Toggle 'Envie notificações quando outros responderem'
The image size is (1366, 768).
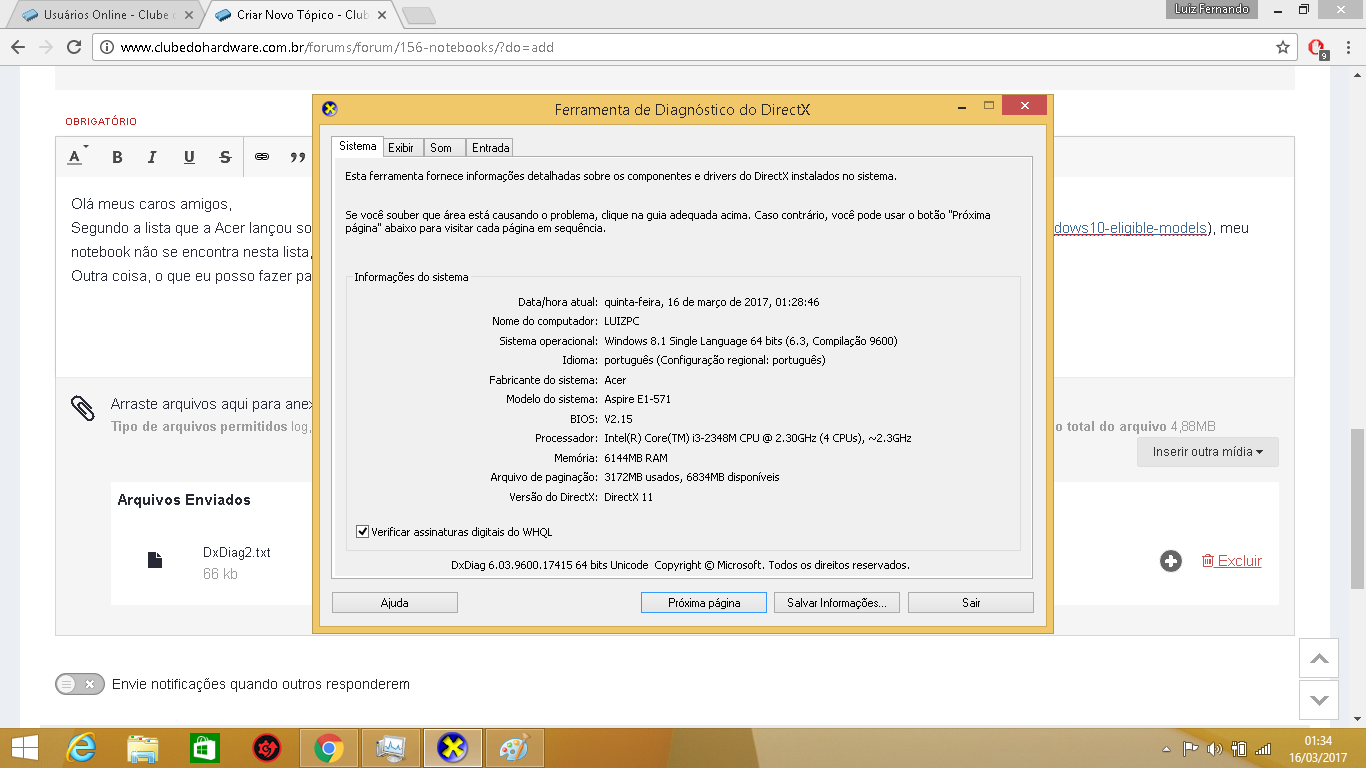pyautogui.click(x=80, y=684)
